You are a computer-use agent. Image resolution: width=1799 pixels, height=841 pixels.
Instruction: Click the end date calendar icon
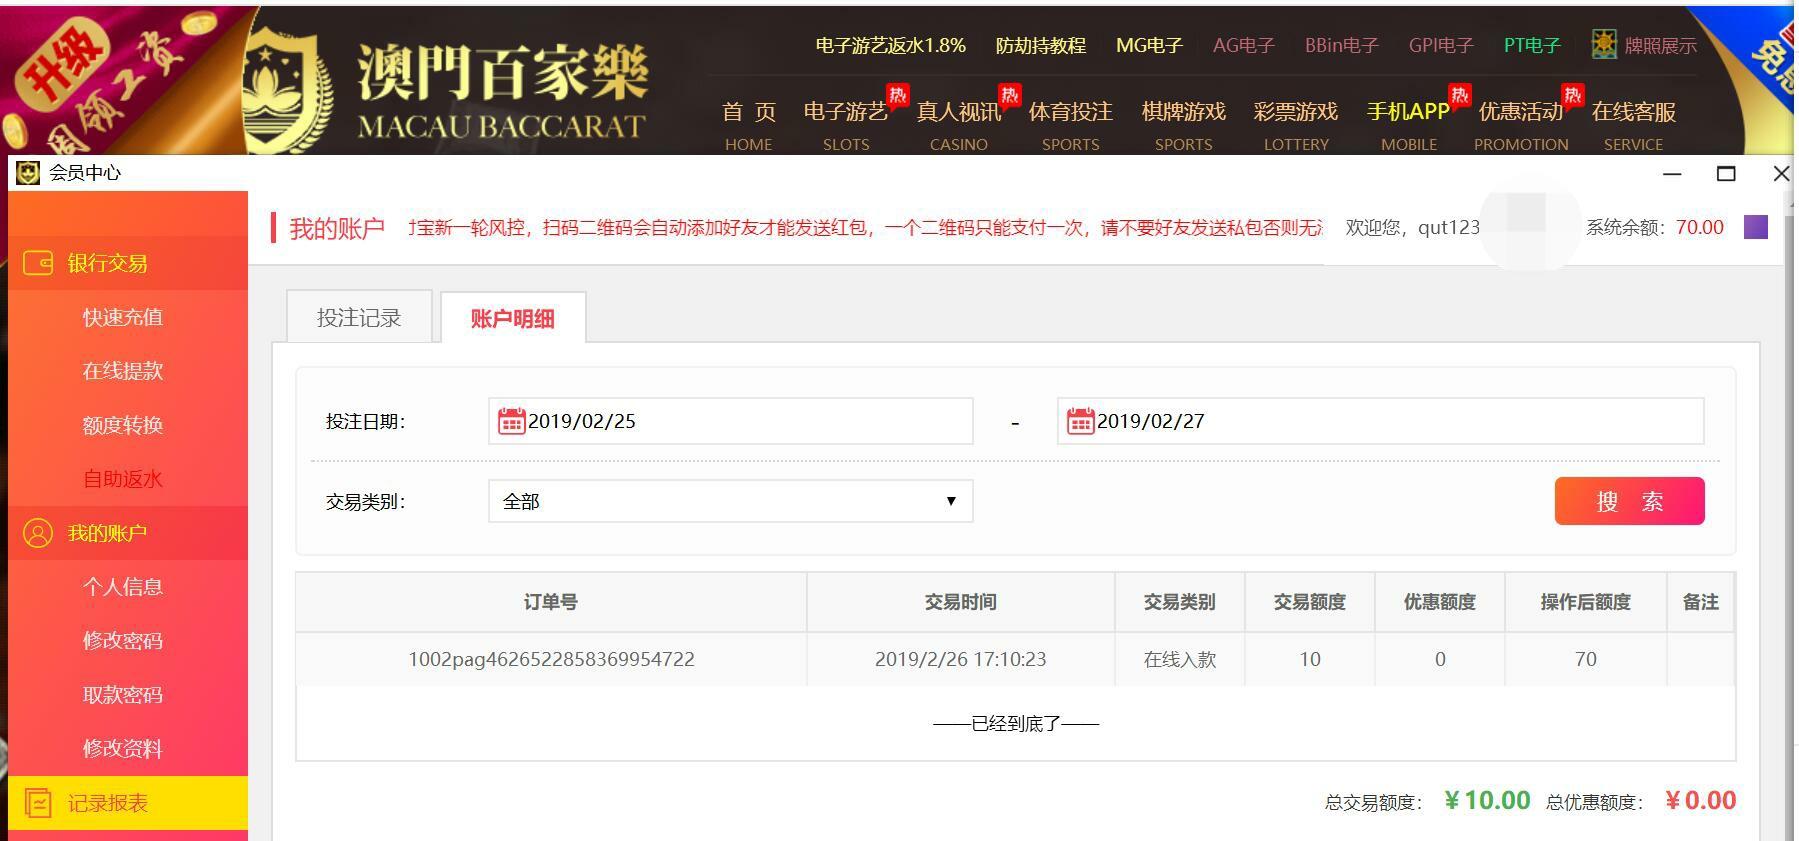click(x=1080, y=421)
